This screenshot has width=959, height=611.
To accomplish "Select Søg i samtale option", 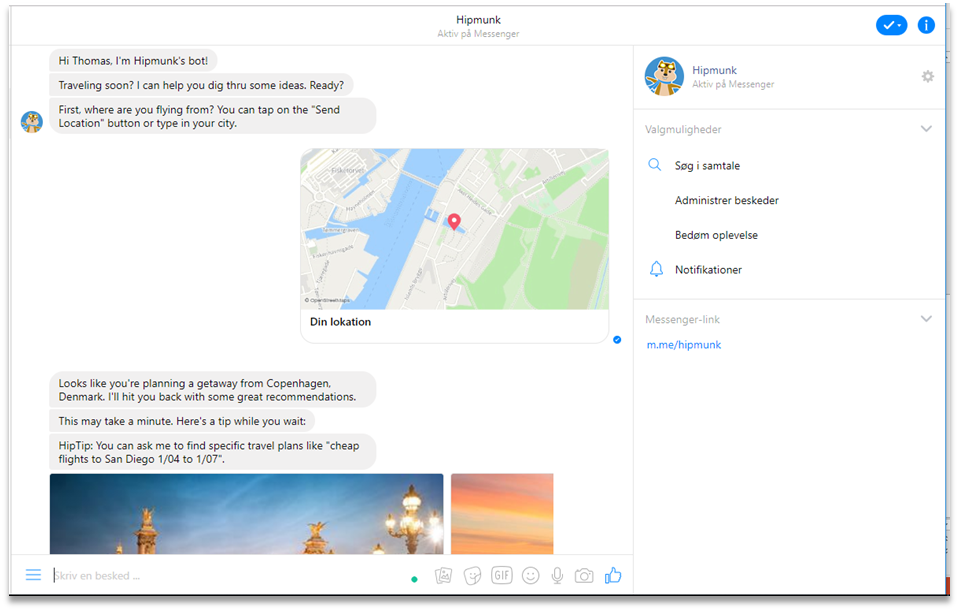I will (x=707, y=165).
